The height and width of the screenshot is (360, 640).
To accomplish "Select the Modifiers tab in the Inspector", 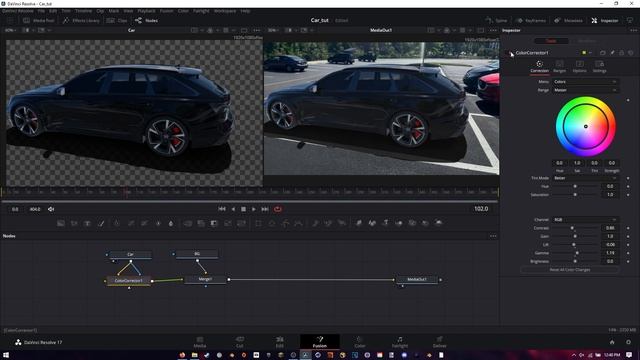I will click(587, 41).
